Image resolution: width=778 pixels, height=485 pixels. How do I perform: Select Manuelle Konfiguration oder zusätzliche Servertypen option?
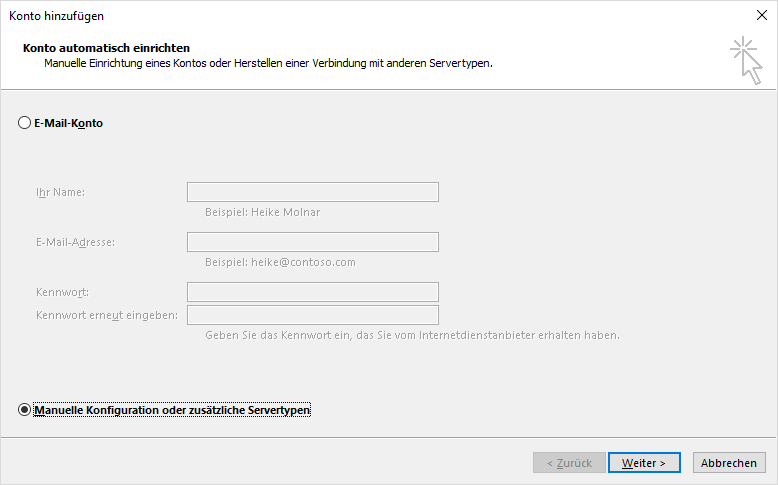pos(24,410)
